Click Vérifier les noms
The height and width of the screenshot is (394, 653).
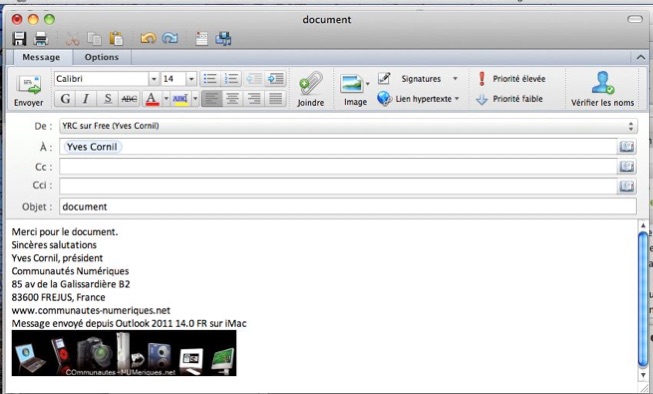click(x=602, y=90)
